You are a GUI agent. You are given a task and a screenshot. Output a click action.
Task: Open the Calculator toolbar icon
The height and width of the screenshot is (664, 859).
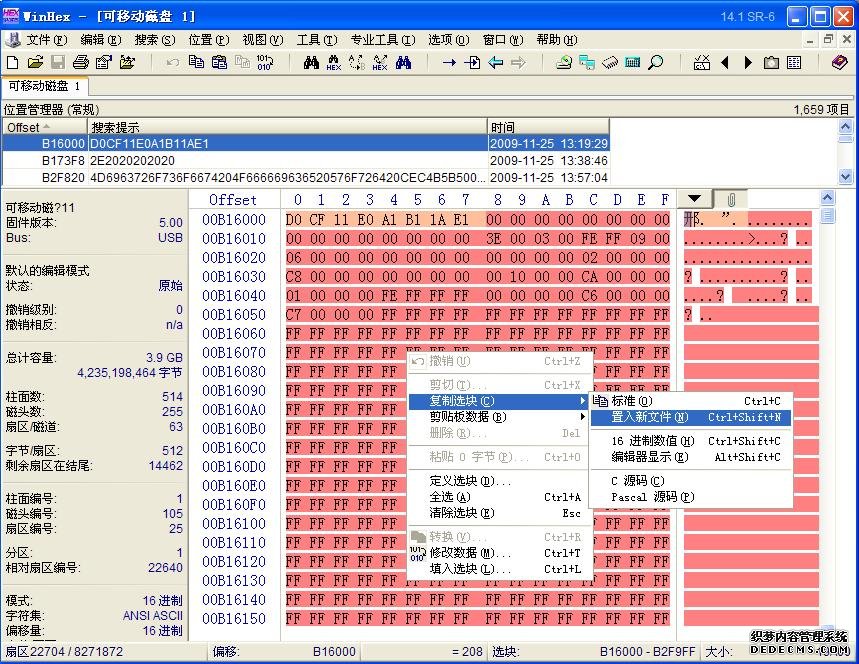[632, 62]
